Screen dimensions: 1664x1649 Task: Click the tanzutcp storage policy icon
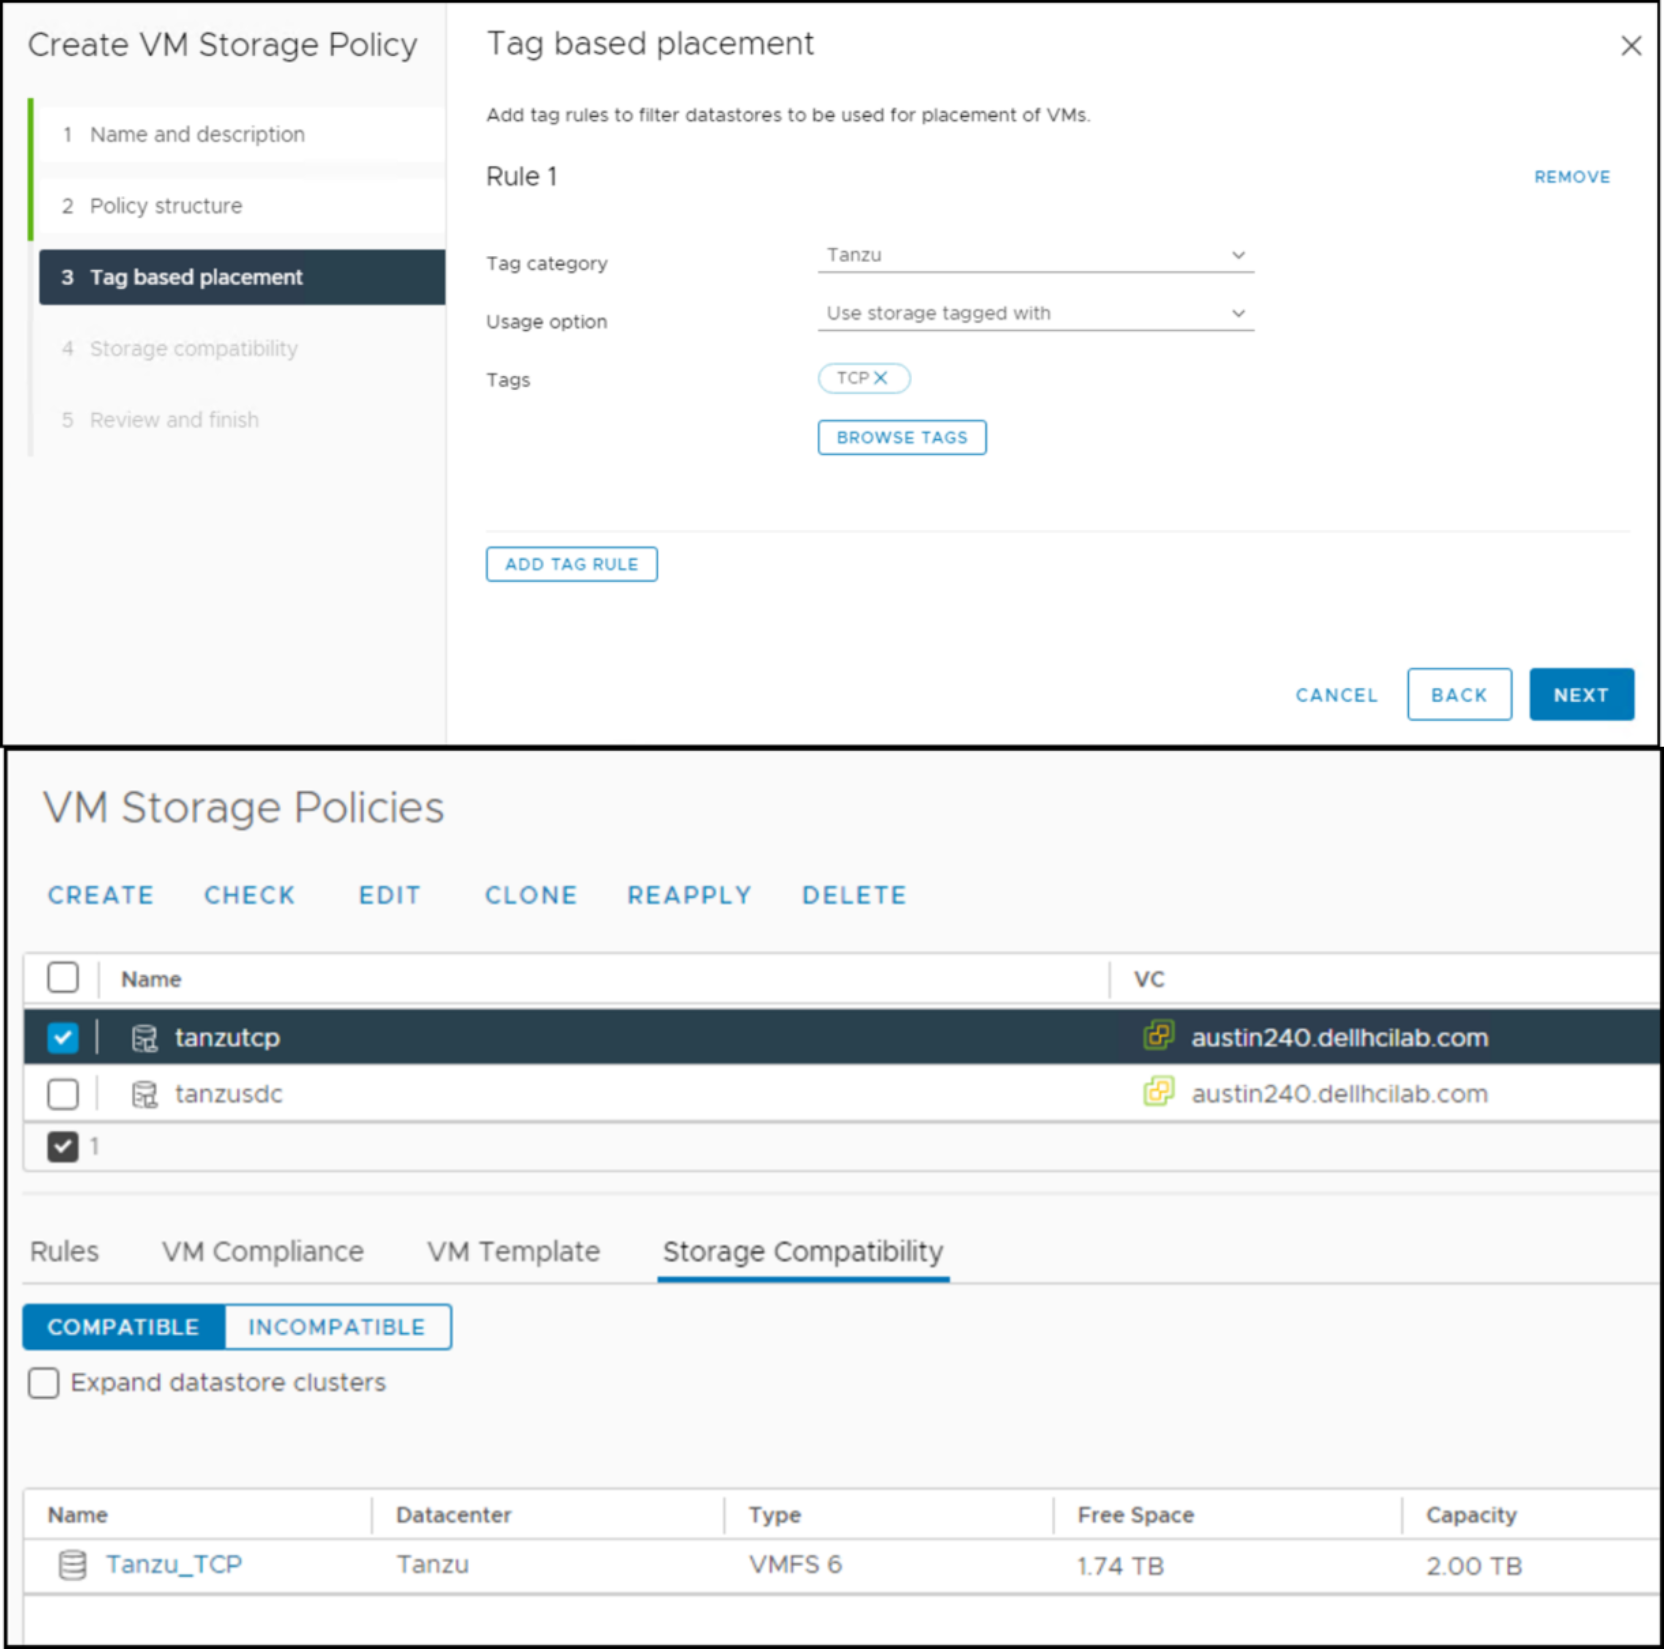(145, 1038)
